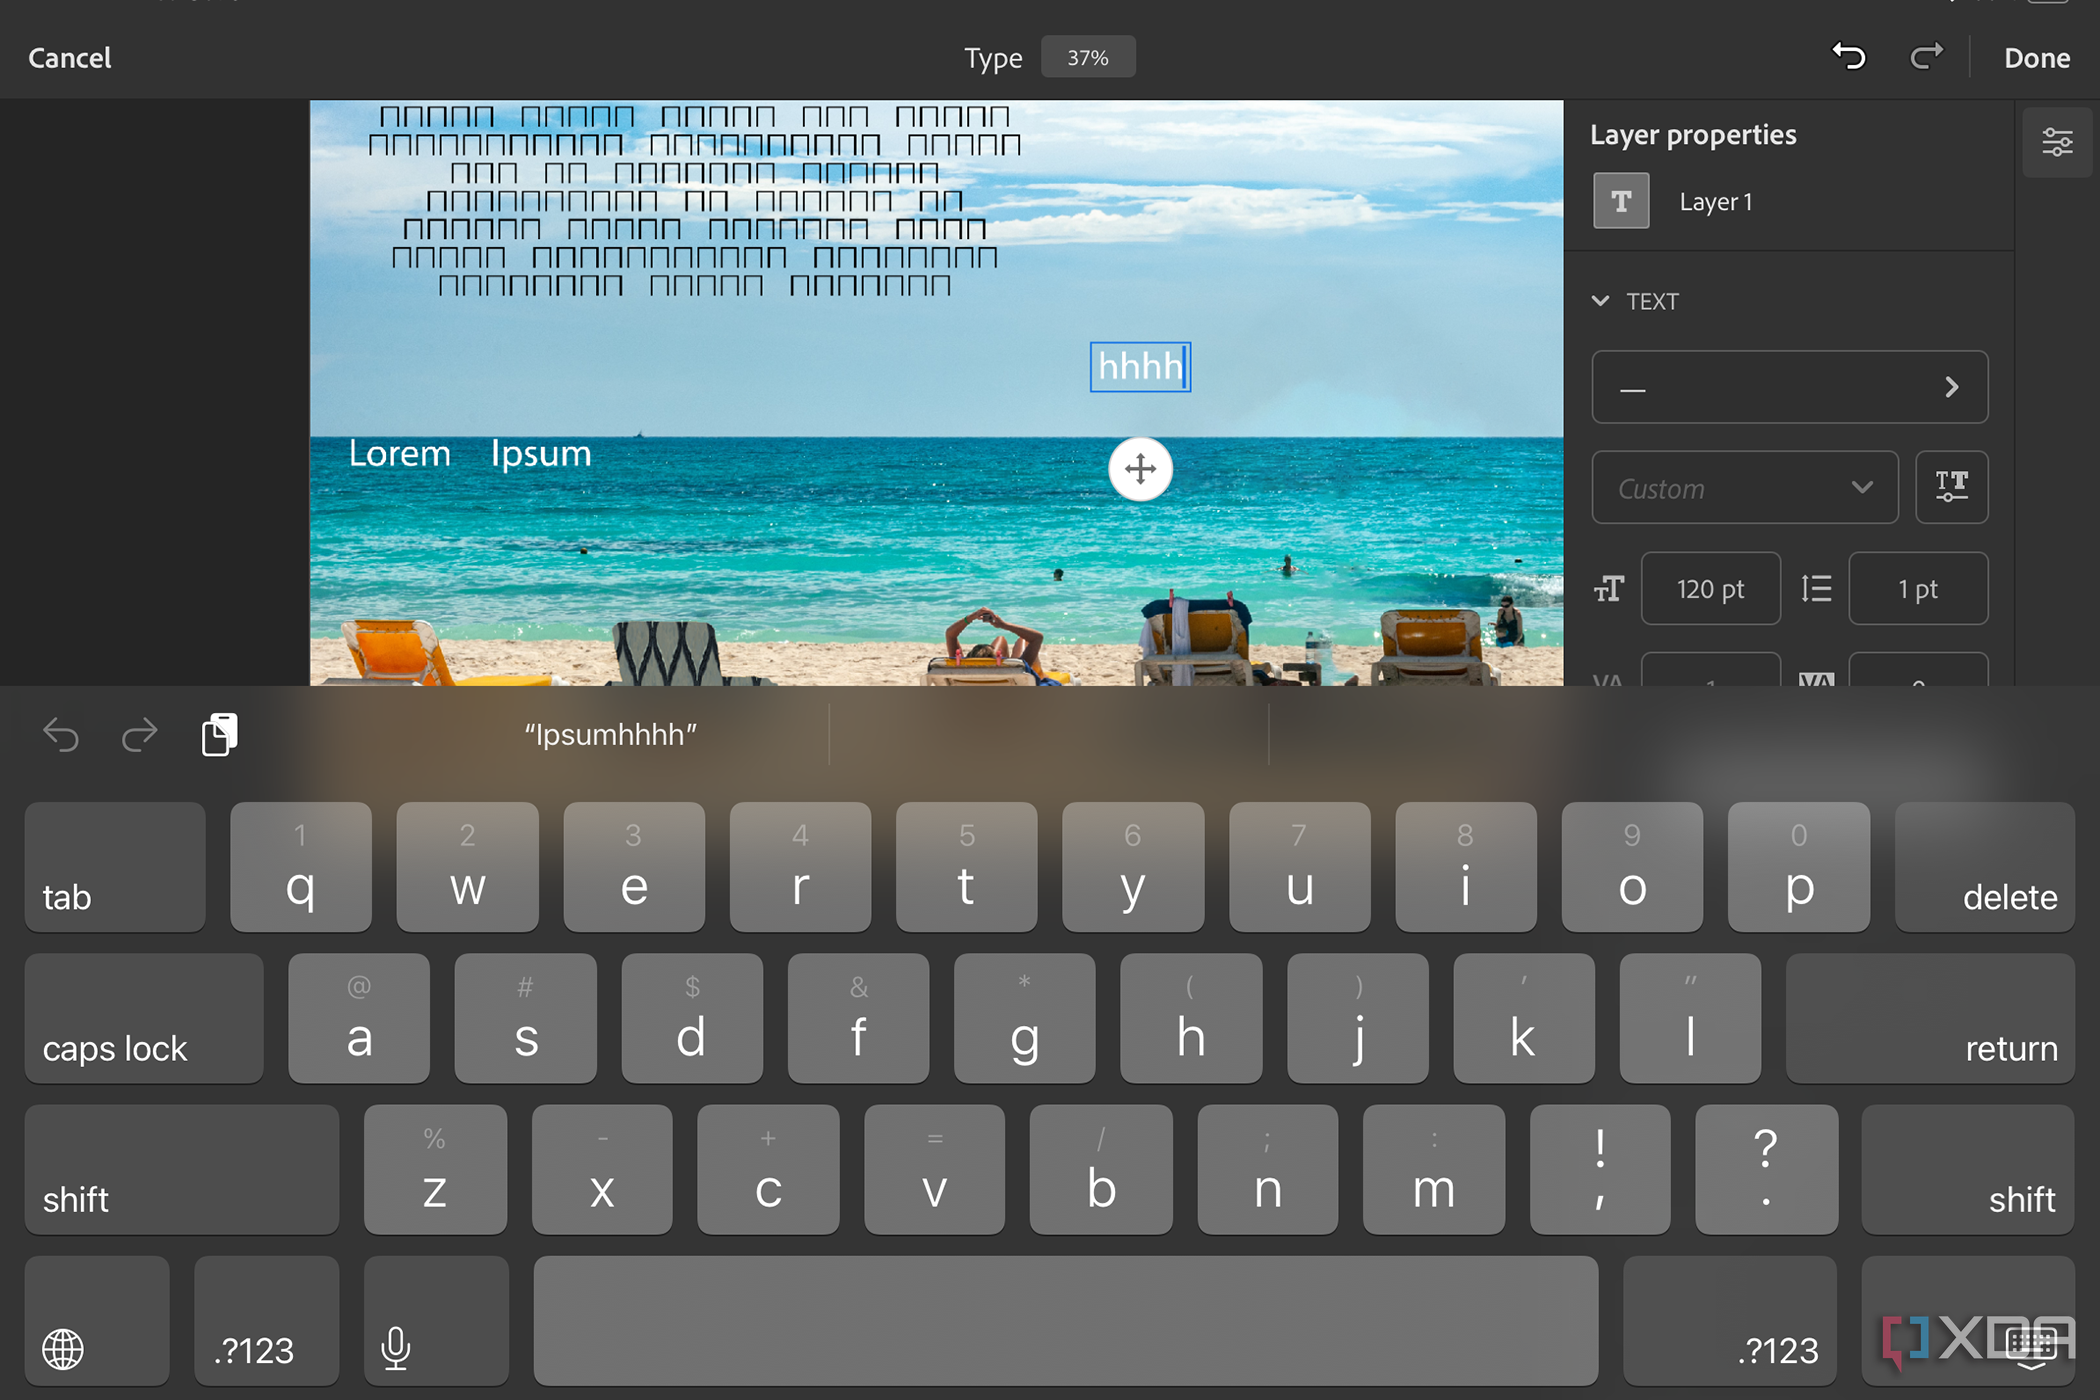Click the Cancel button
This screenshot has width=2100, height=1400.
pyautogui.click(x=70, y=58)
